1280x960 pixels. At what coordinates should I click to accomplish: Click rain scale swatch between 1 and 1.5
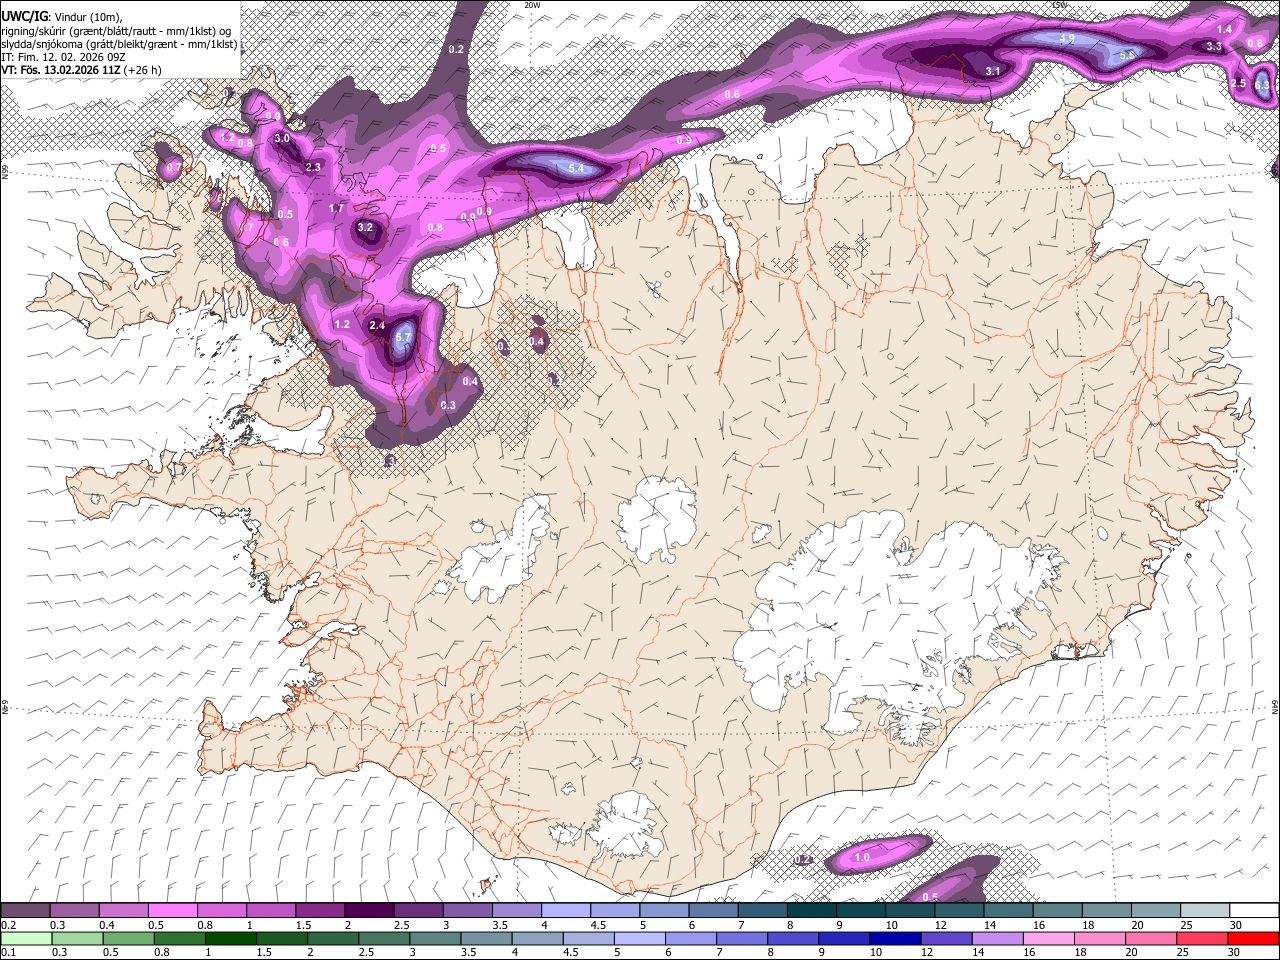pos(231,938)
